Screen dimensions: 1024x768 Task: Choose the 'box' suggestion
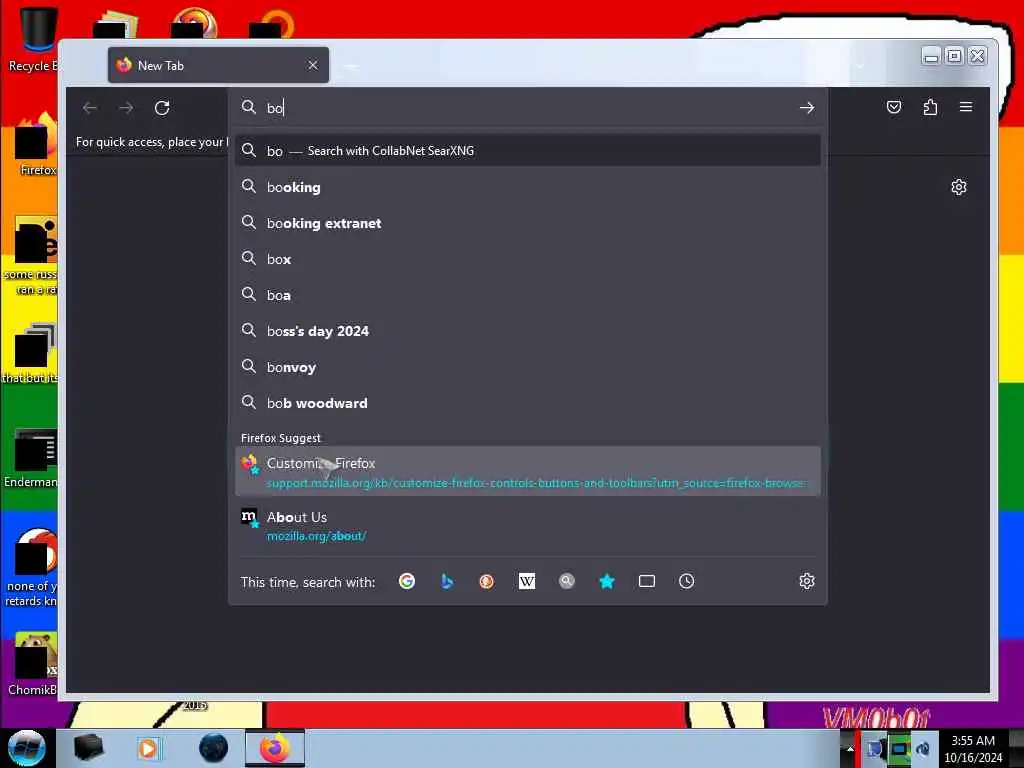[x=528, y=259]
